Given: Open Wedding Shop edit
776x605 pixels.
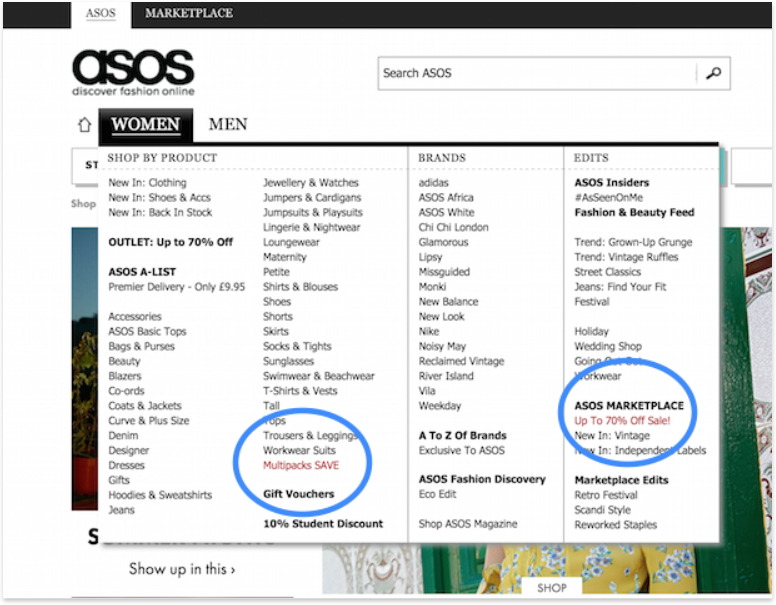Looking at the screenshot, I should (608, 346).
